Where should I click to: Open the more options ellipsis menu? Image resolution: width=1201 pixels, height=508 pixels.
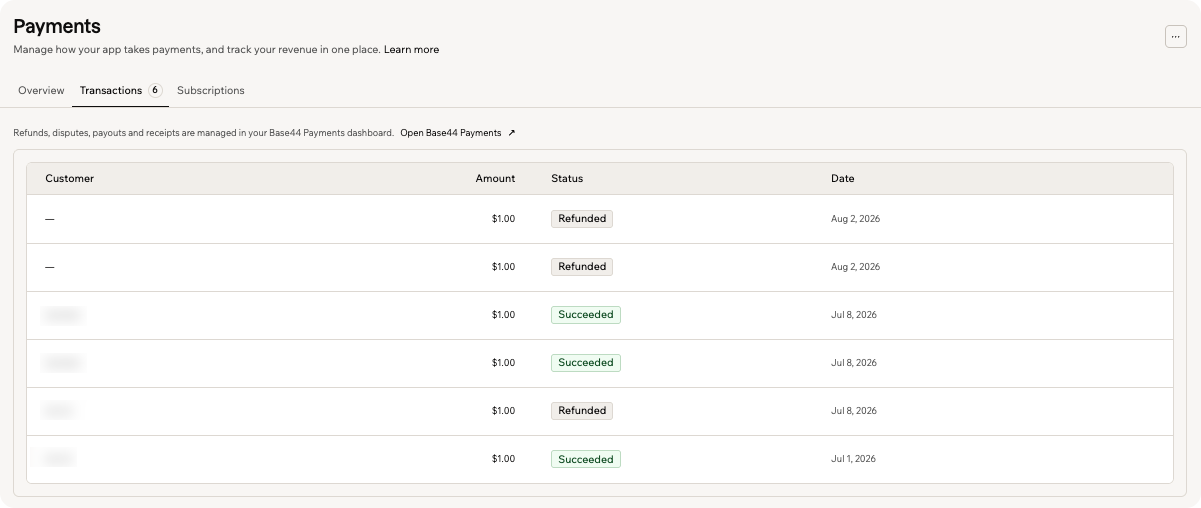click(1175, 36)
